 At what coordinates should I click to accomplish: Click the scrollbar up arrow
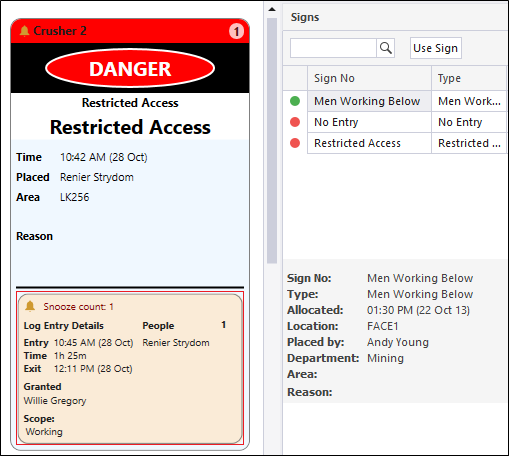[272, 9]
